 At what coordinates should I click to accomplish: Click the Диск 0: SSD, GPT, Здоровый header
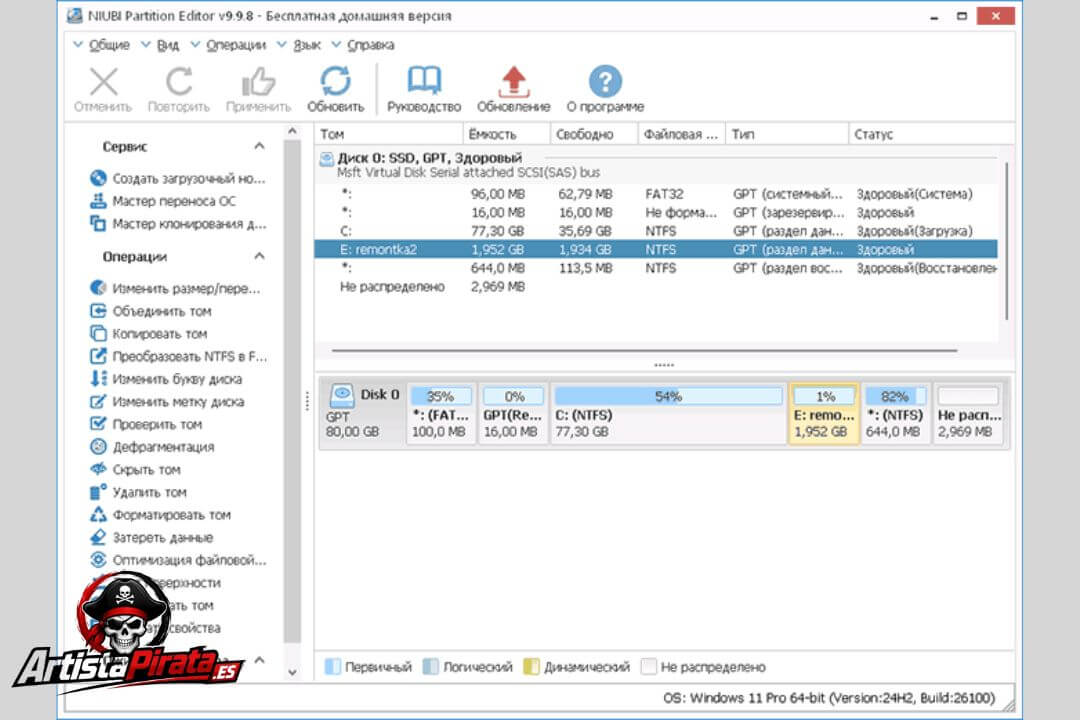pyautogui.click(x=430, y=158)
